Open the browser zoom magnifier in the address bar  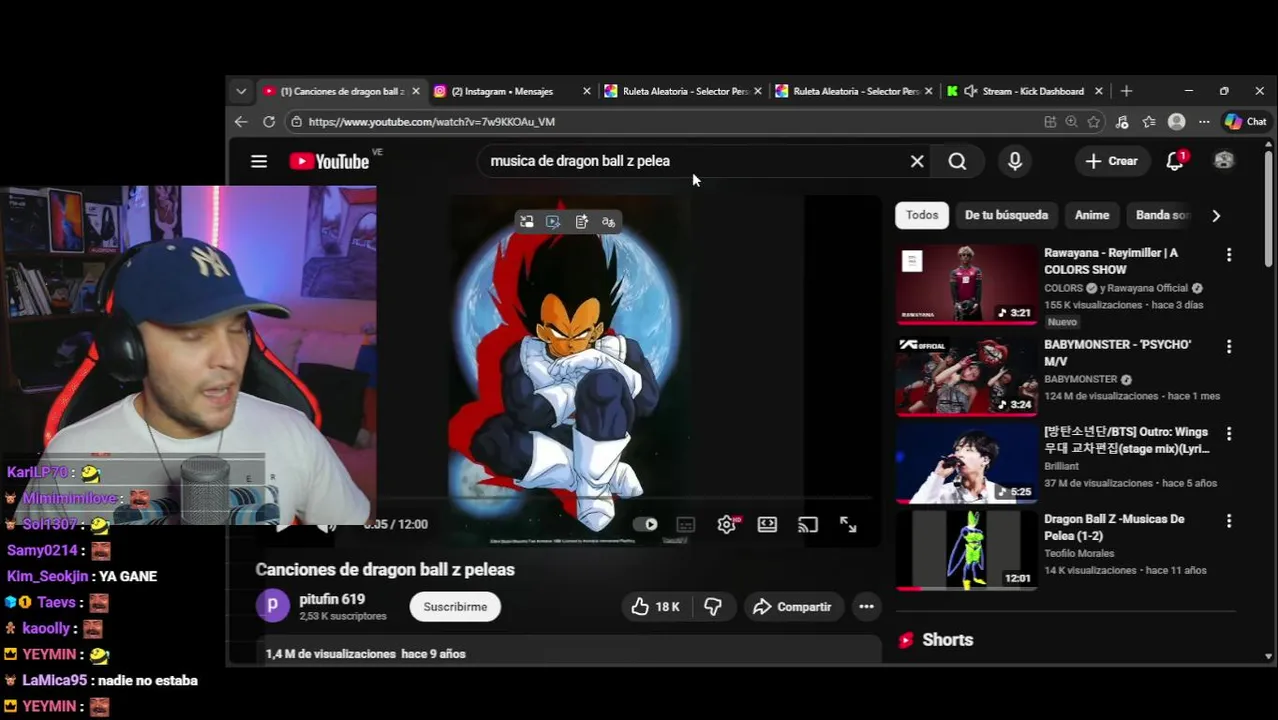coord(1072,122)
